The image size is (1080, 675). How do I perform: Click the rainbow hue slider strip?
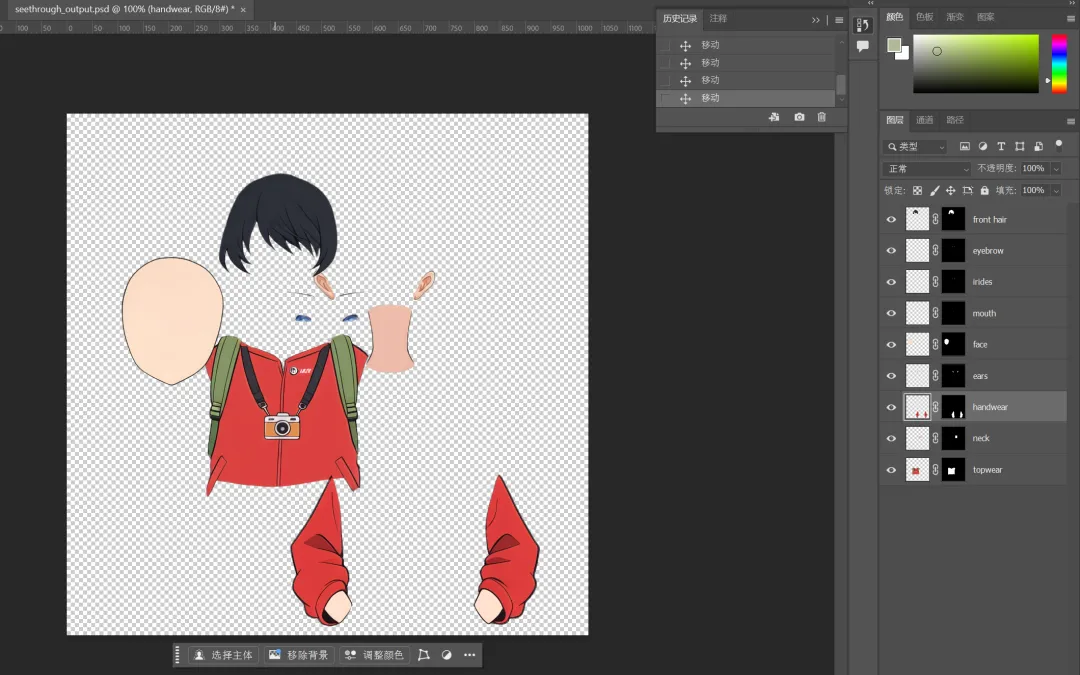coord(1058,64)
